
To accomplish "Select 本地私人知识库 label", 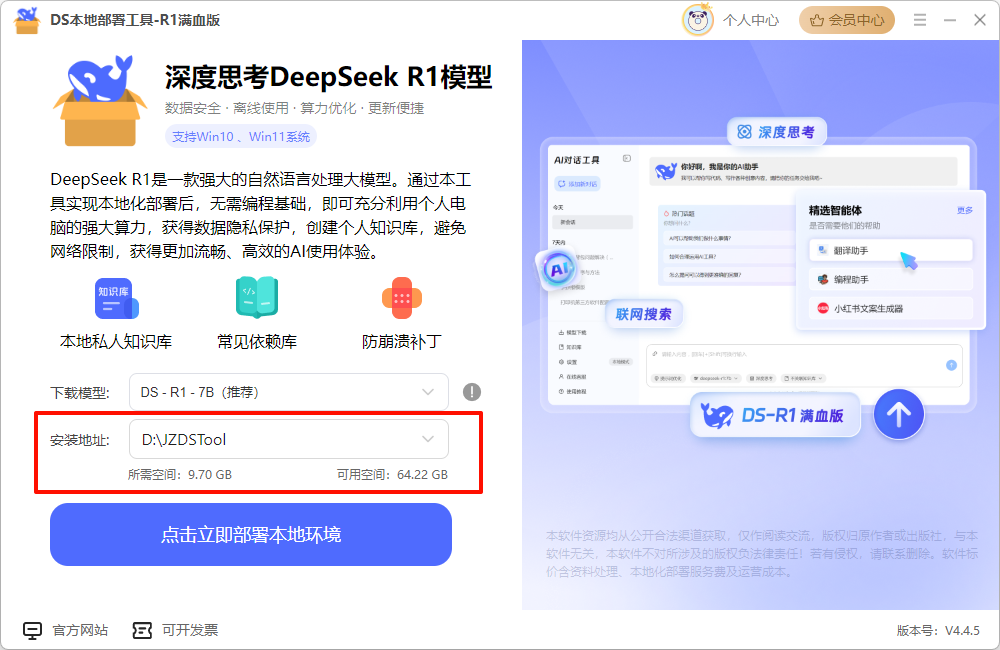I will coord(116,342).
